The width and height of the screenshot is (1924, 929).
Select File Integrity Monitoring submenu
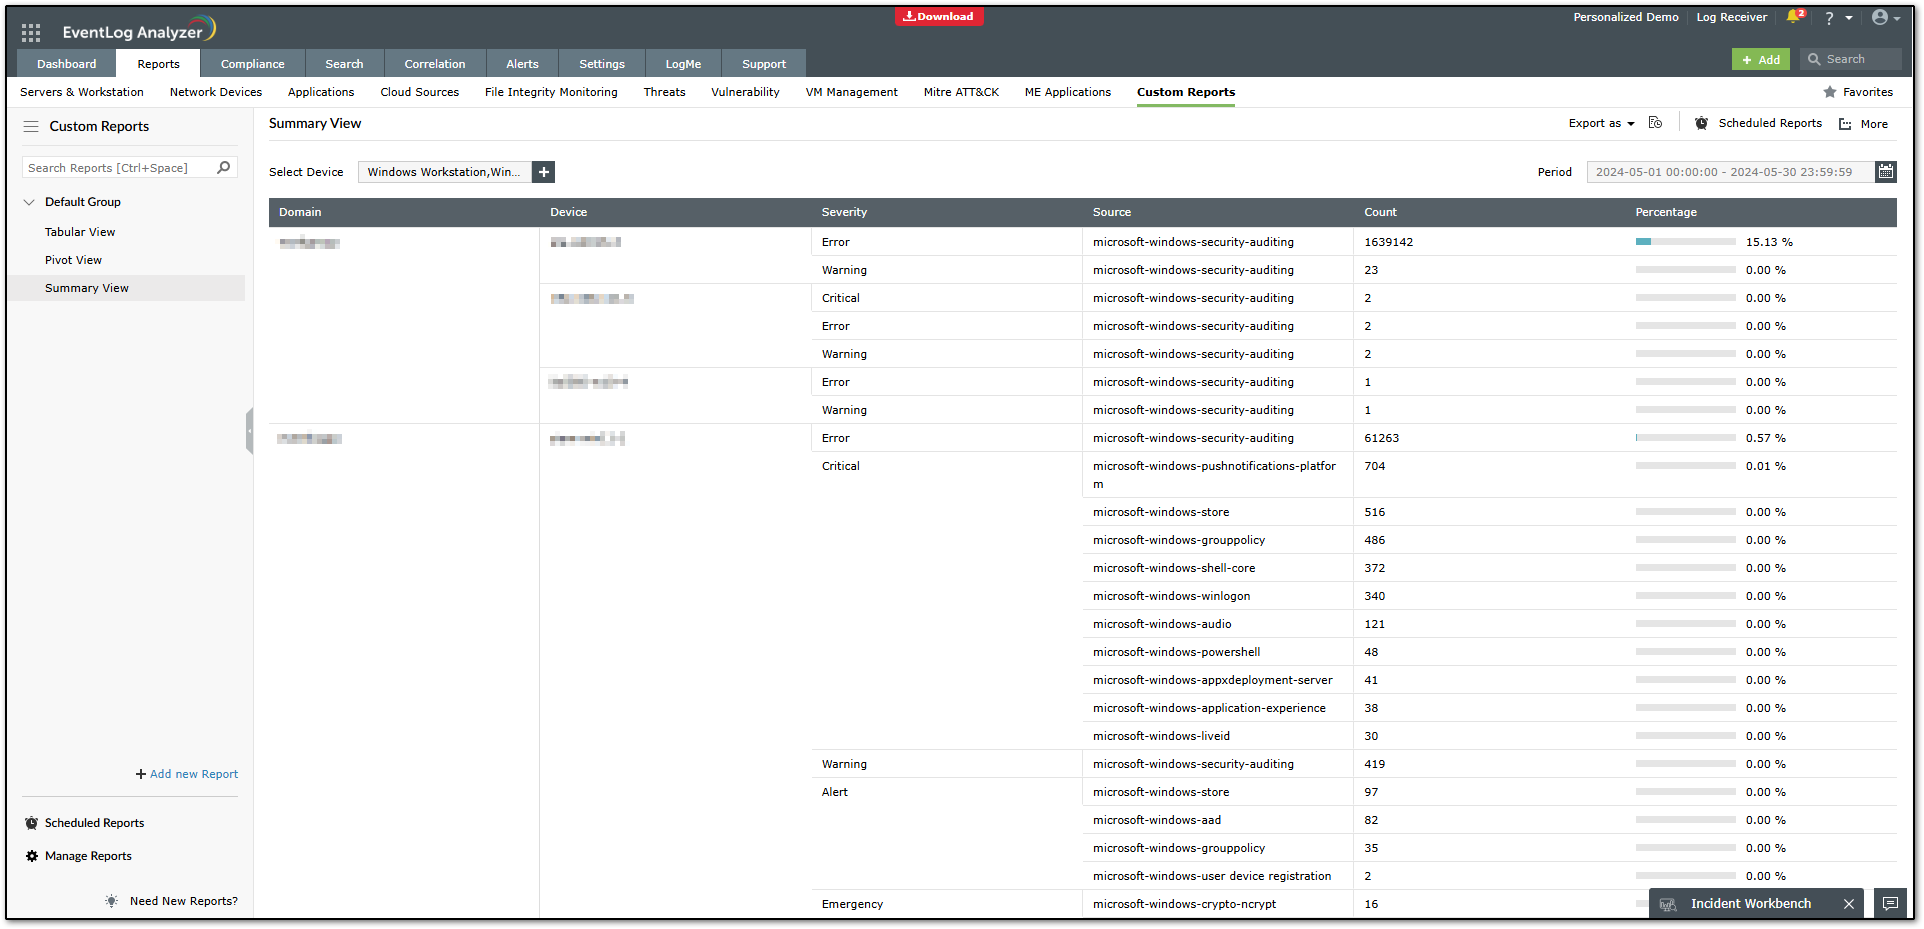pyautogui.click(x=551, y=92)
